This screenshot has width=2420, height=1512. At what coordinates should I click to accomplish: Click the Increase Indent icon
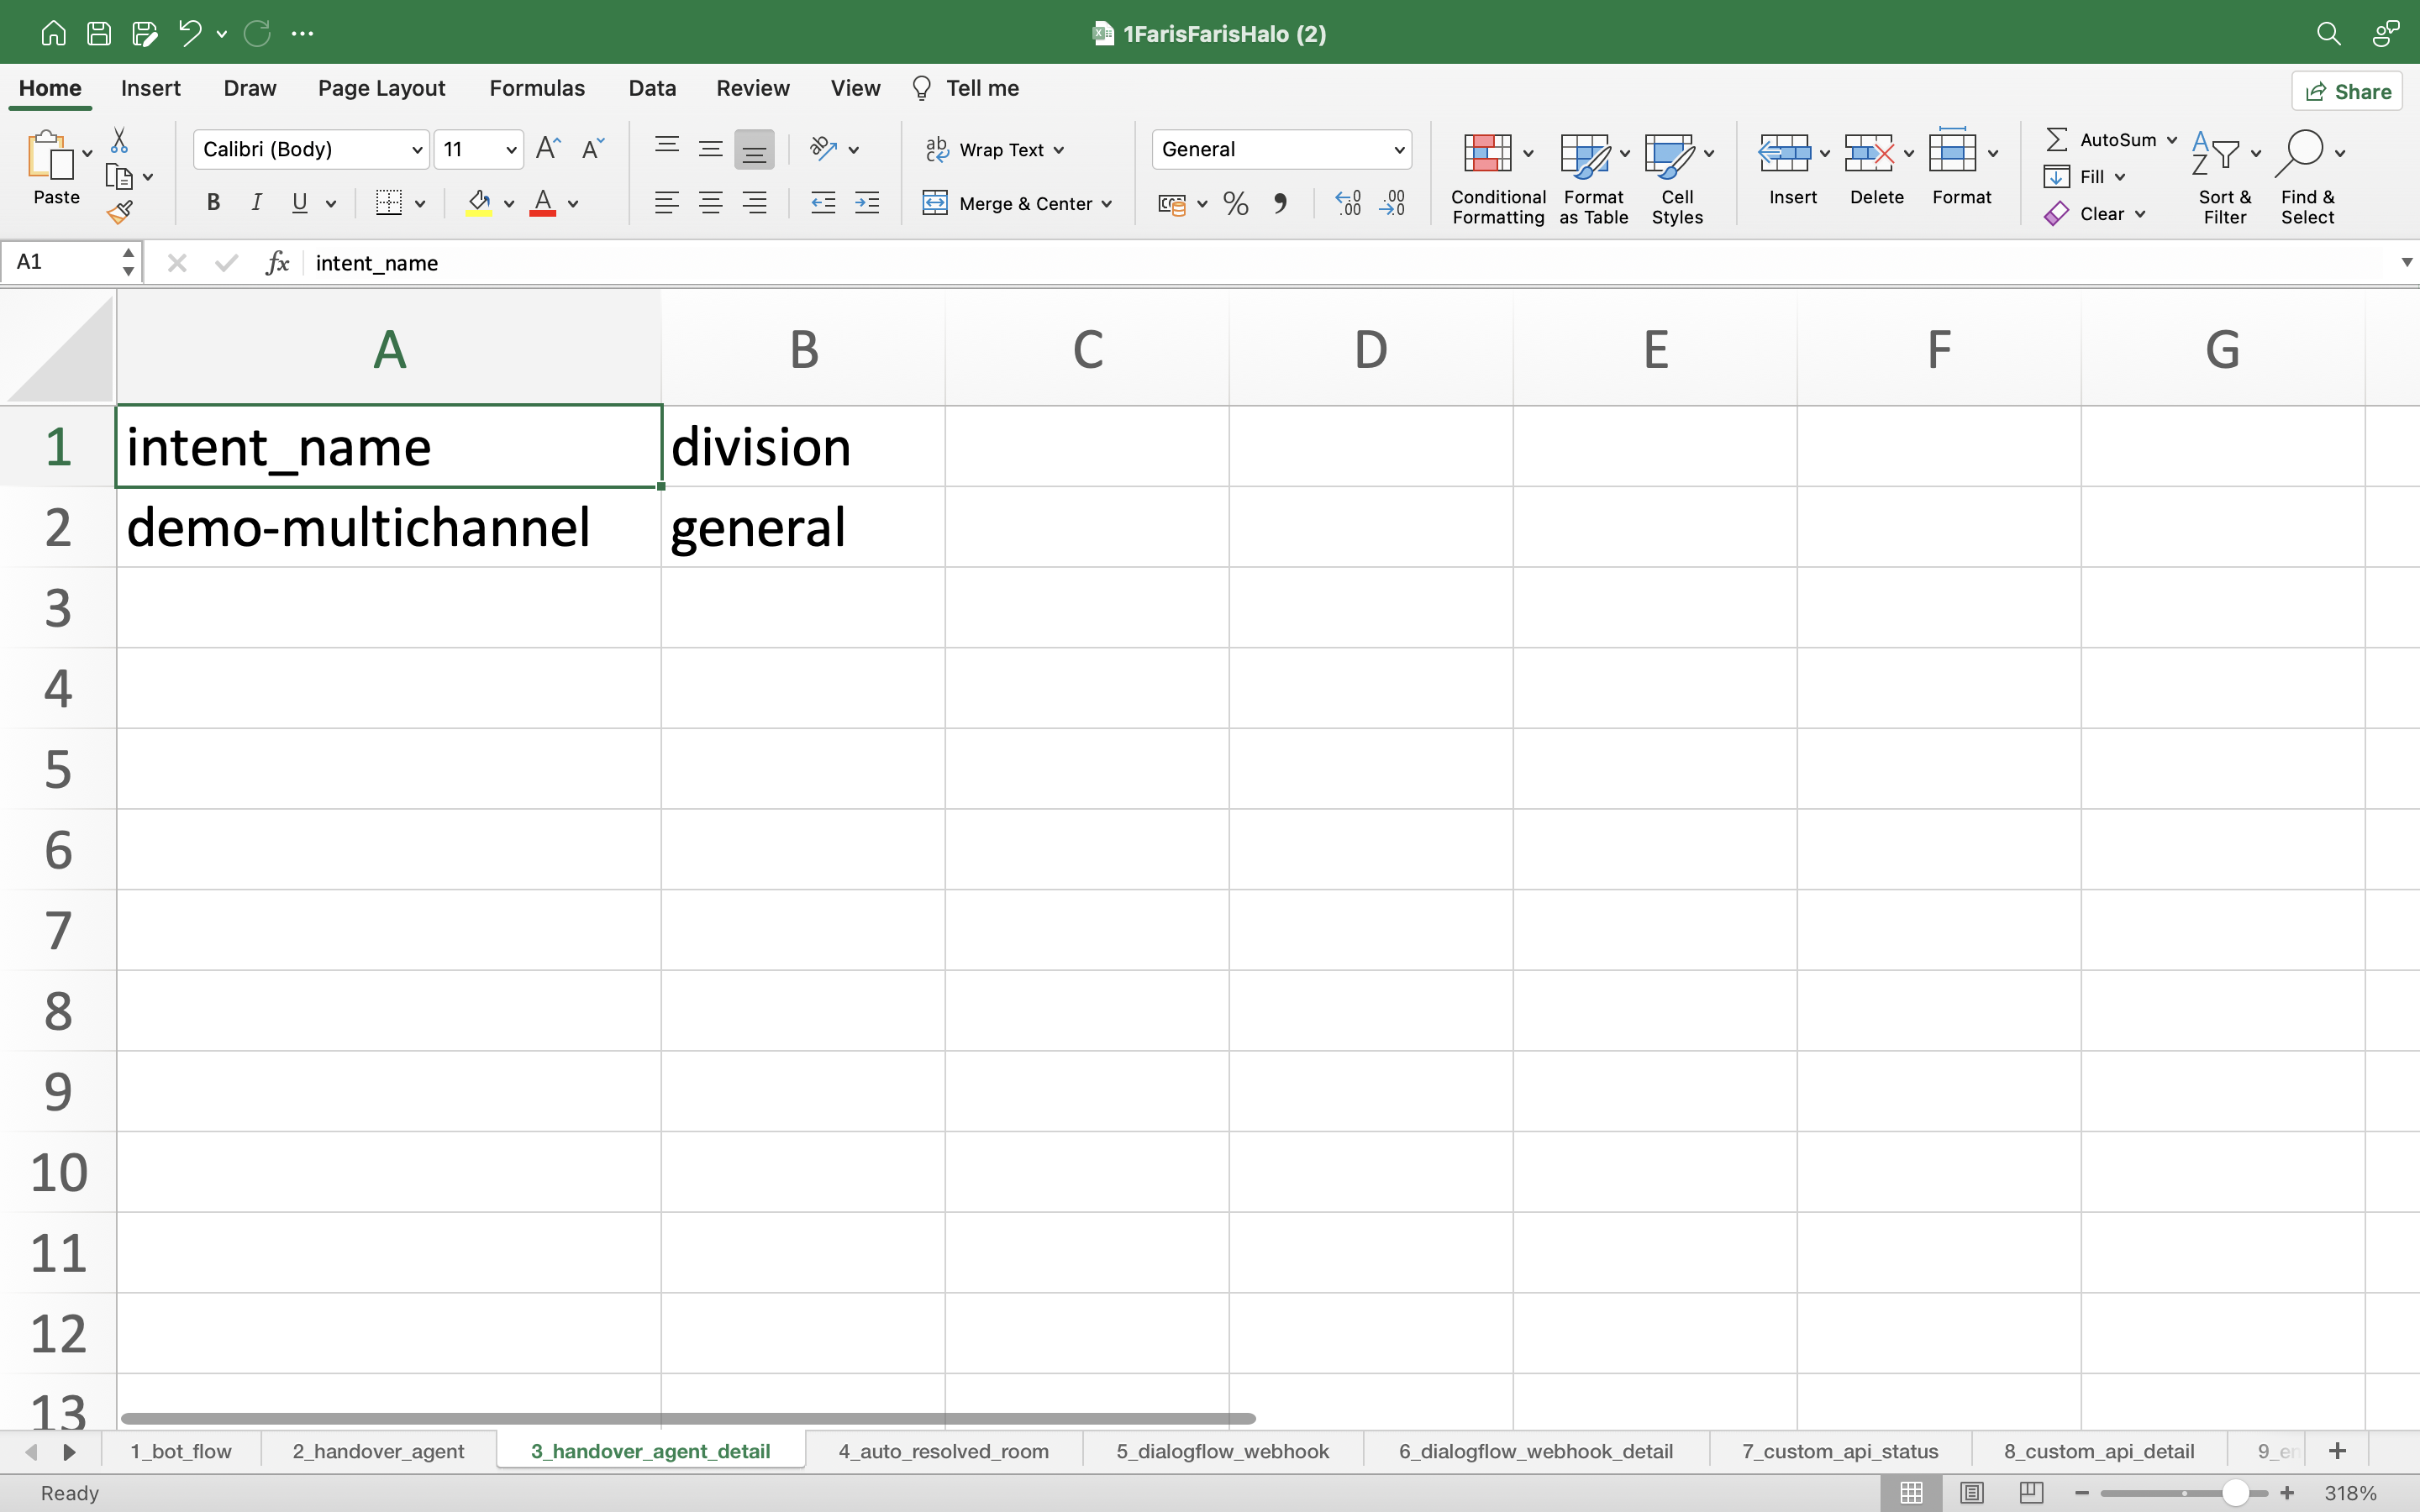867,203
